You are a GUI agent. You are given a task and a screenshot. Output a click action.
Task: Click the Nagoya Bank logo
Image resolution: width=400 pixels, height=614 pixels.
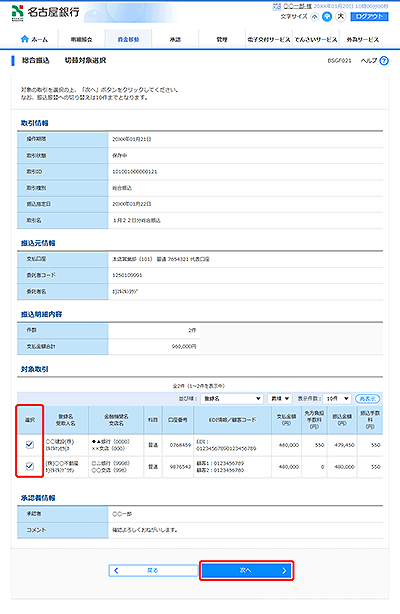point(45,12)
